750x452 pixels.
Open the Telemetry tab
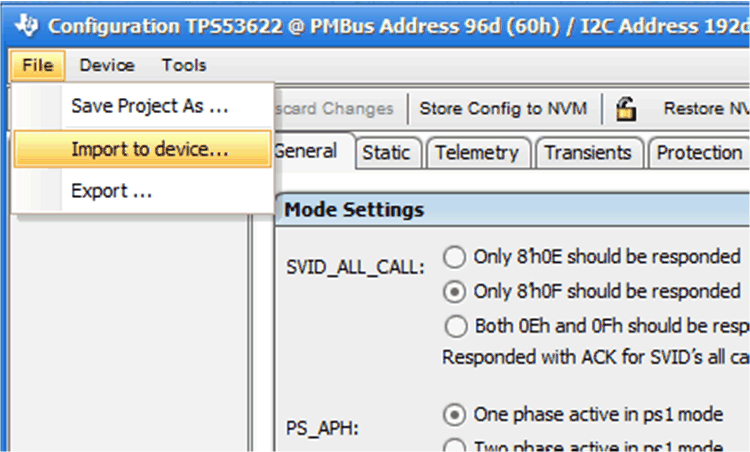(477, 152)
